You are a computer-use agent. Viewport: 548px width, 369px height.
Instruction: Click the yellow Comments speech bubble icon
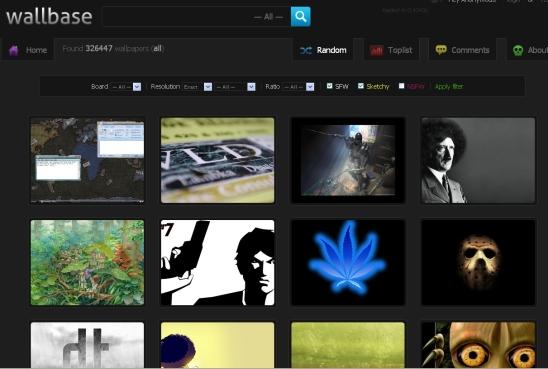click(441, 50)
